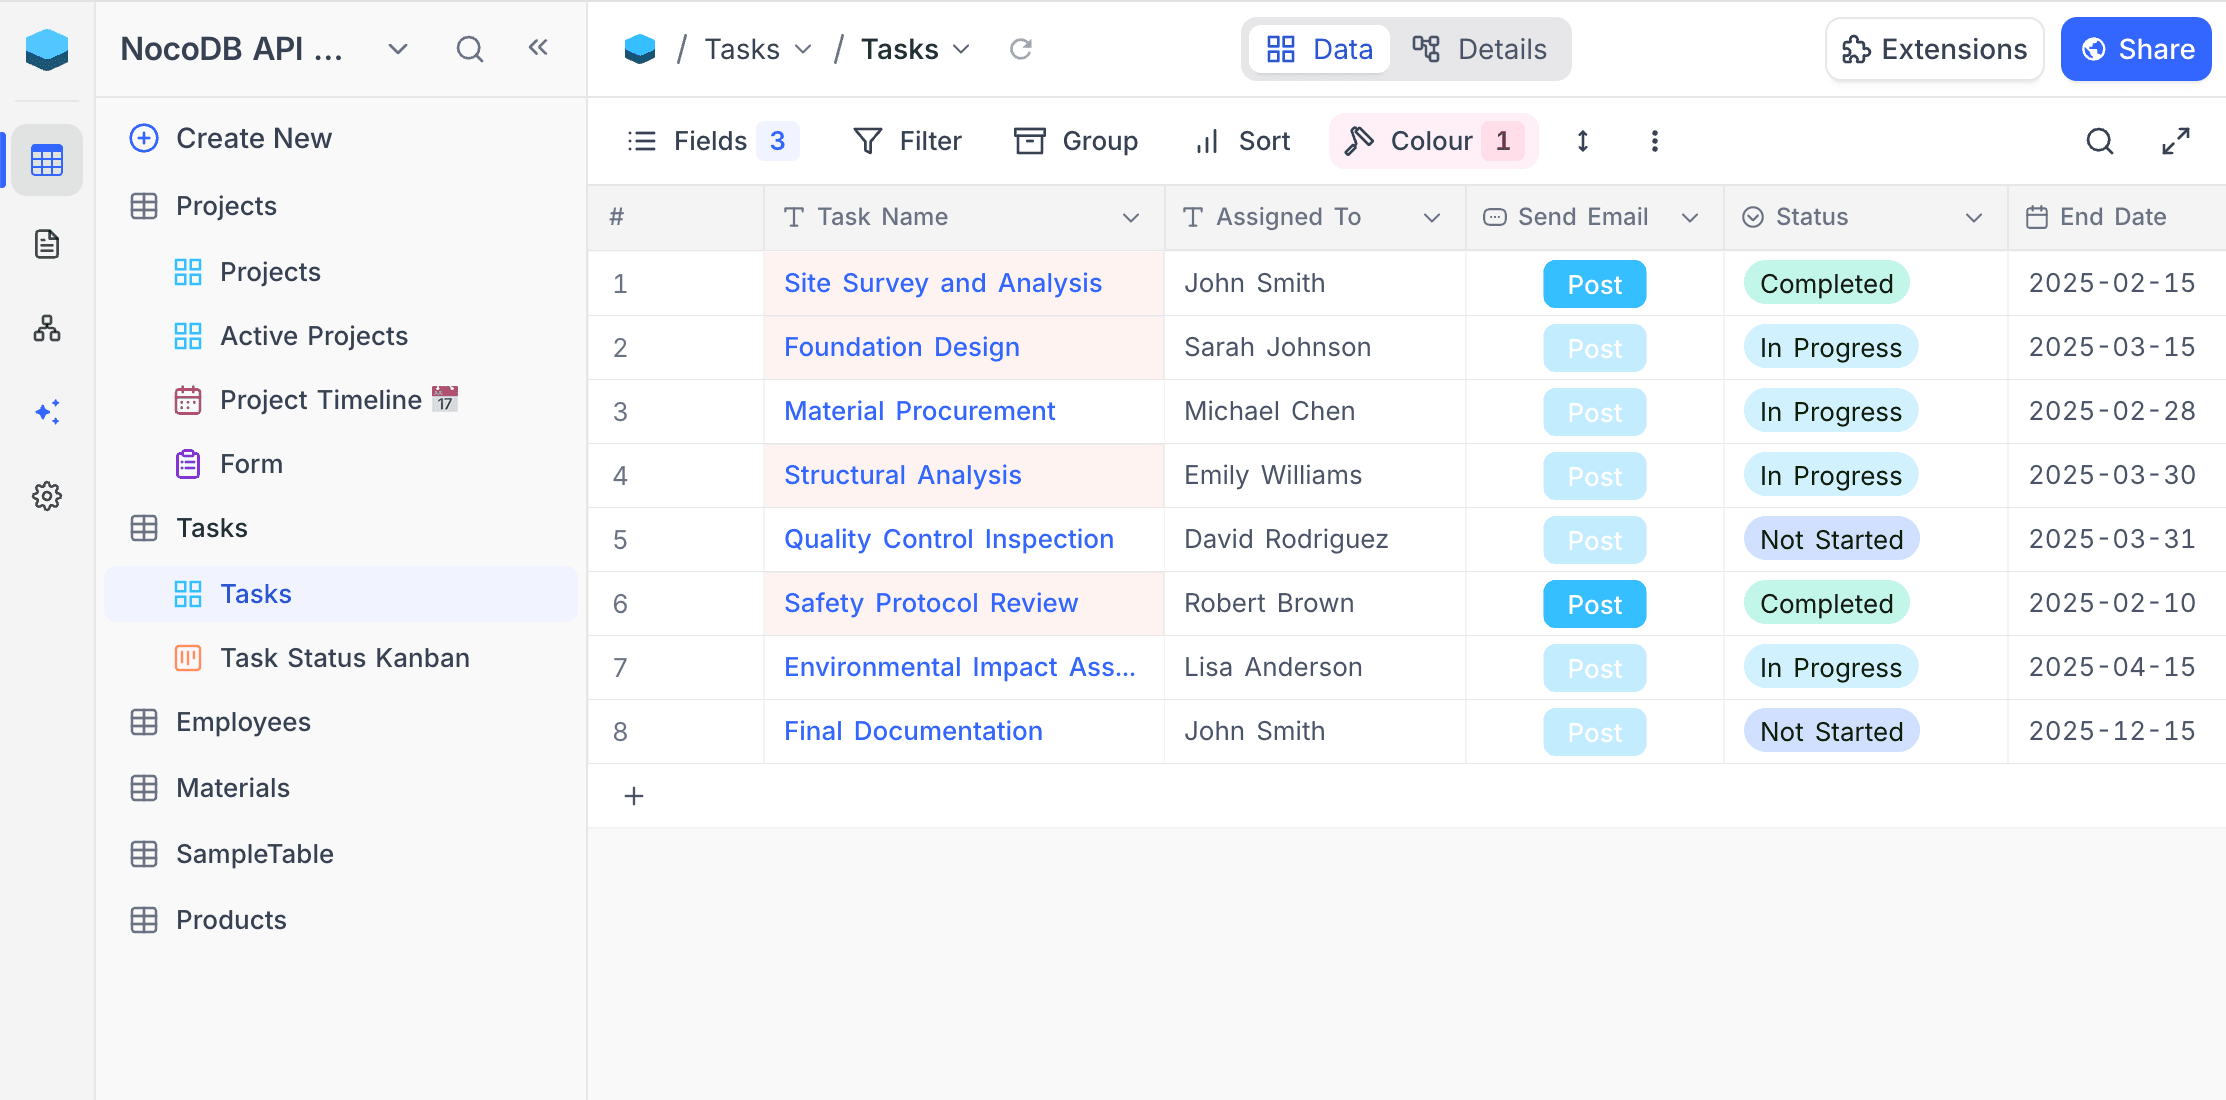Open the sparkle AI icon in left rail
Image resolution: width=2226 pixels, height=1100 pixels.
(x=47, y=412)
